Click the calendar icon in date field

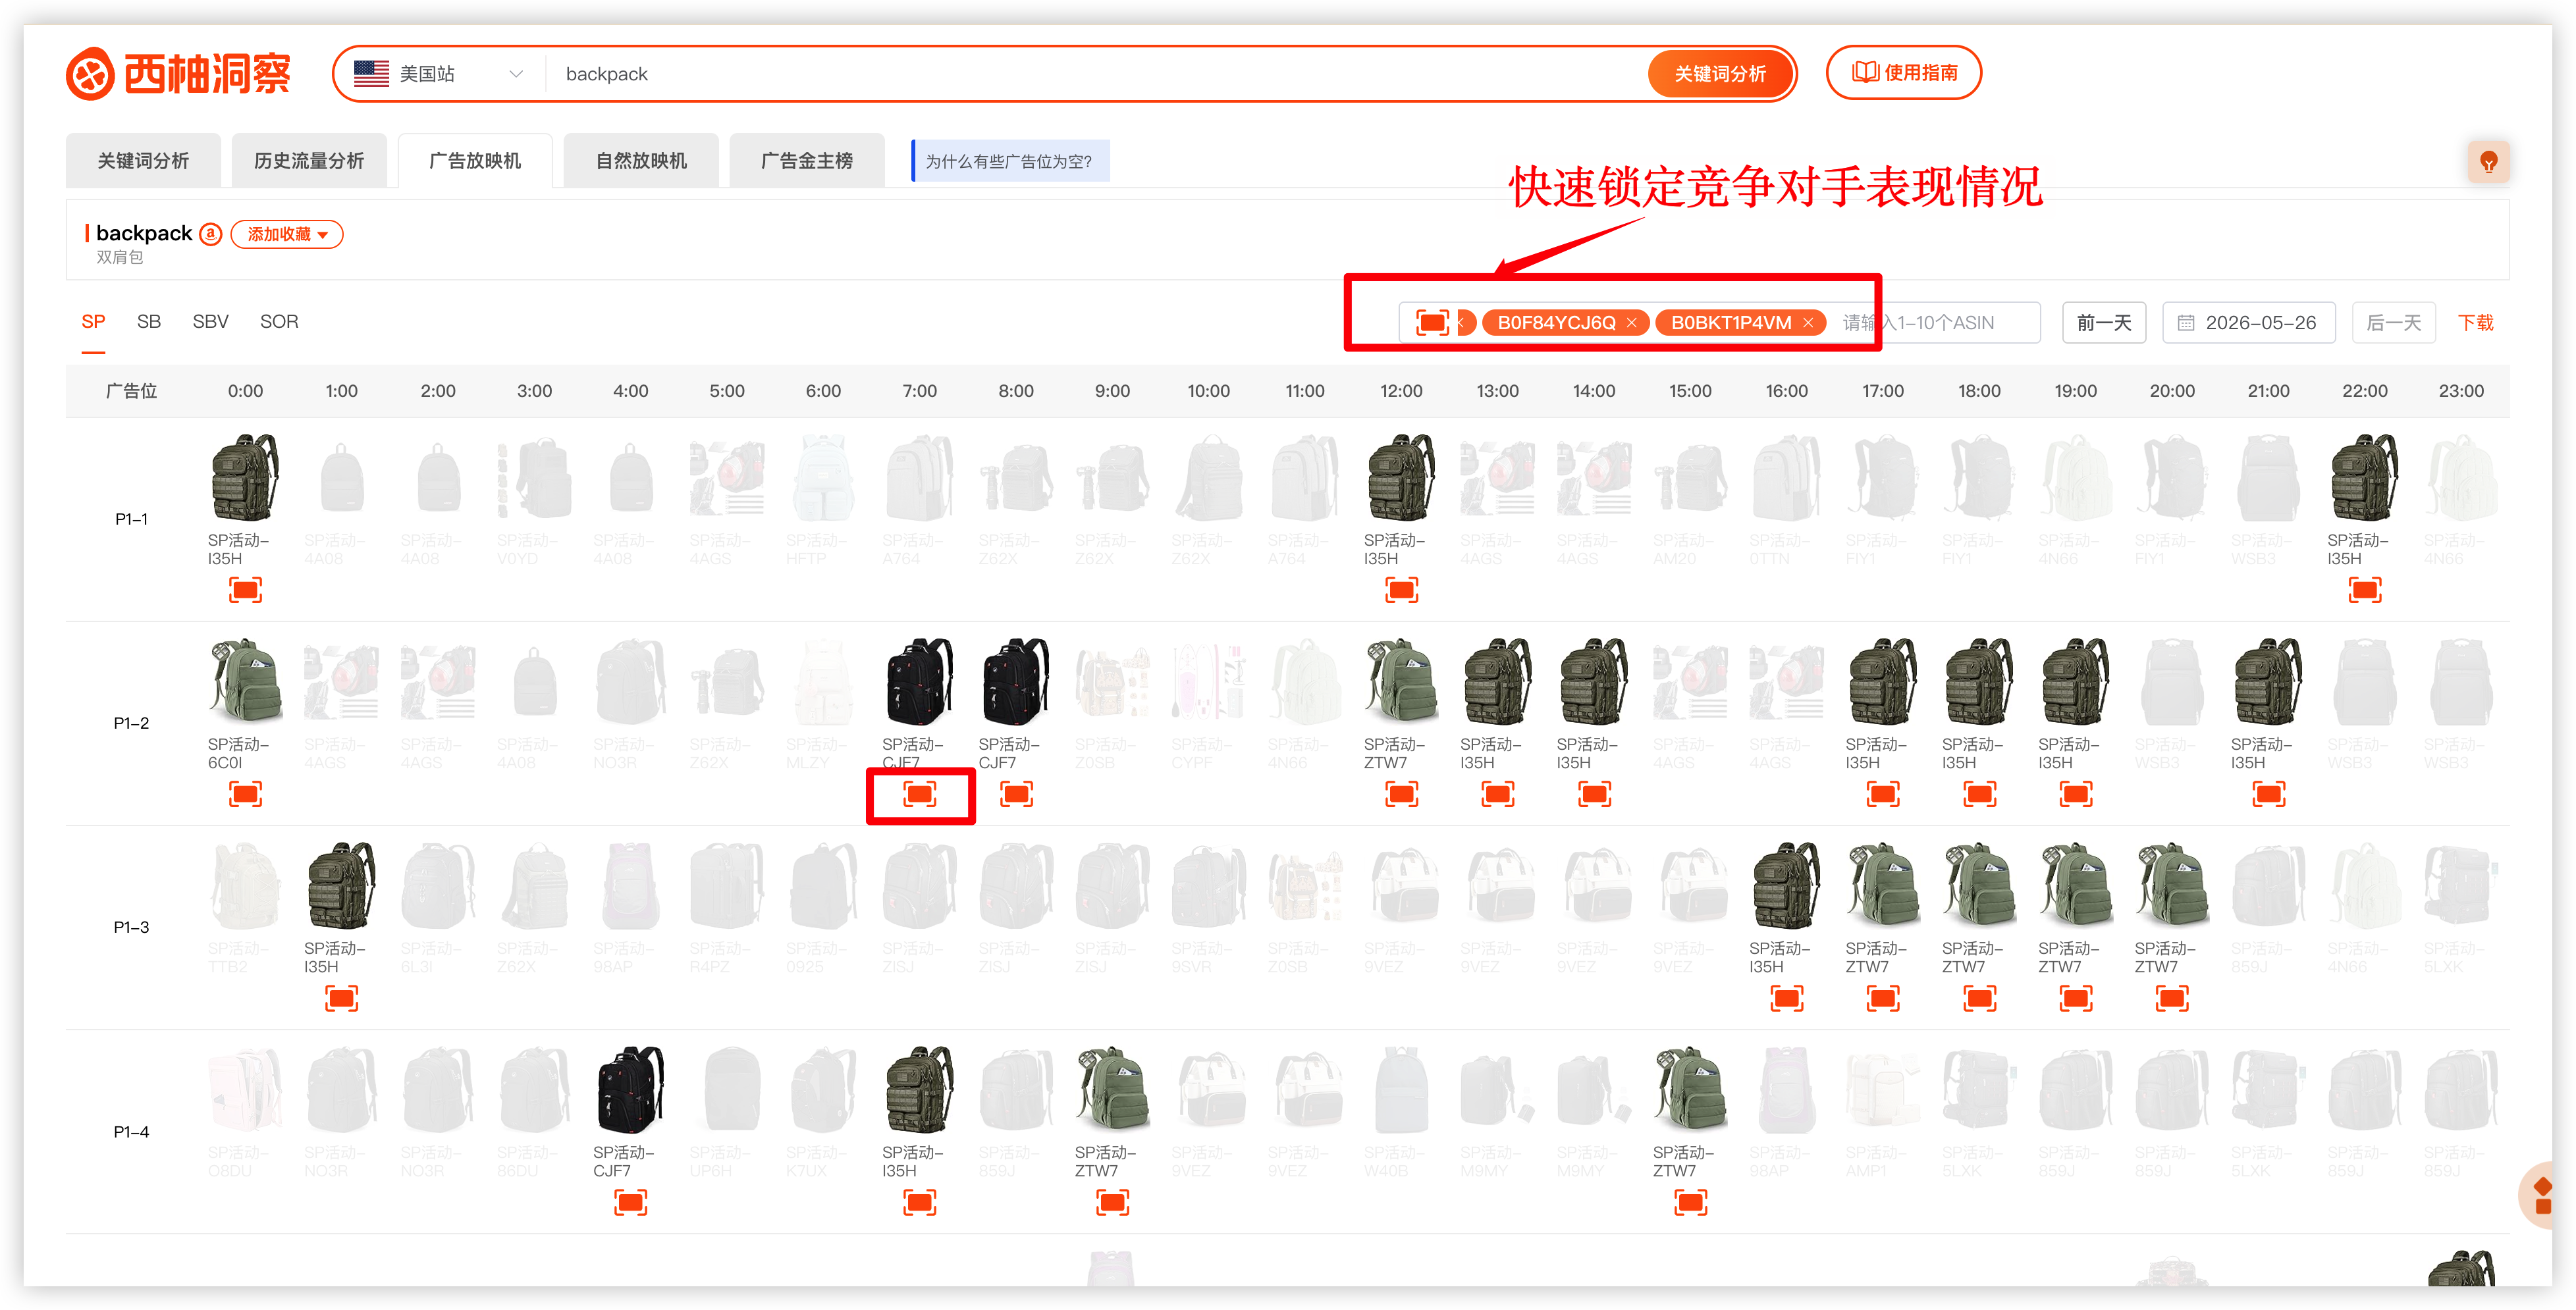[2186, 323]
